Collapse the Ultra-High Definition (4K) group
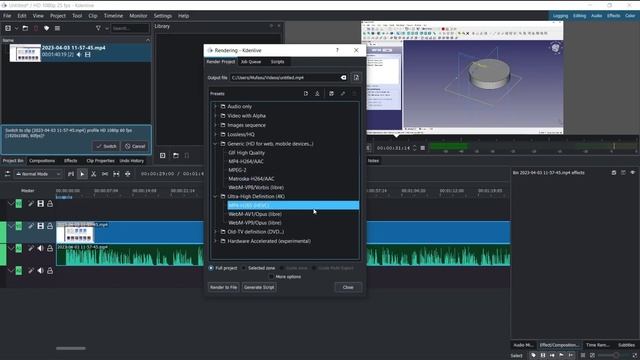 [216, 196]
